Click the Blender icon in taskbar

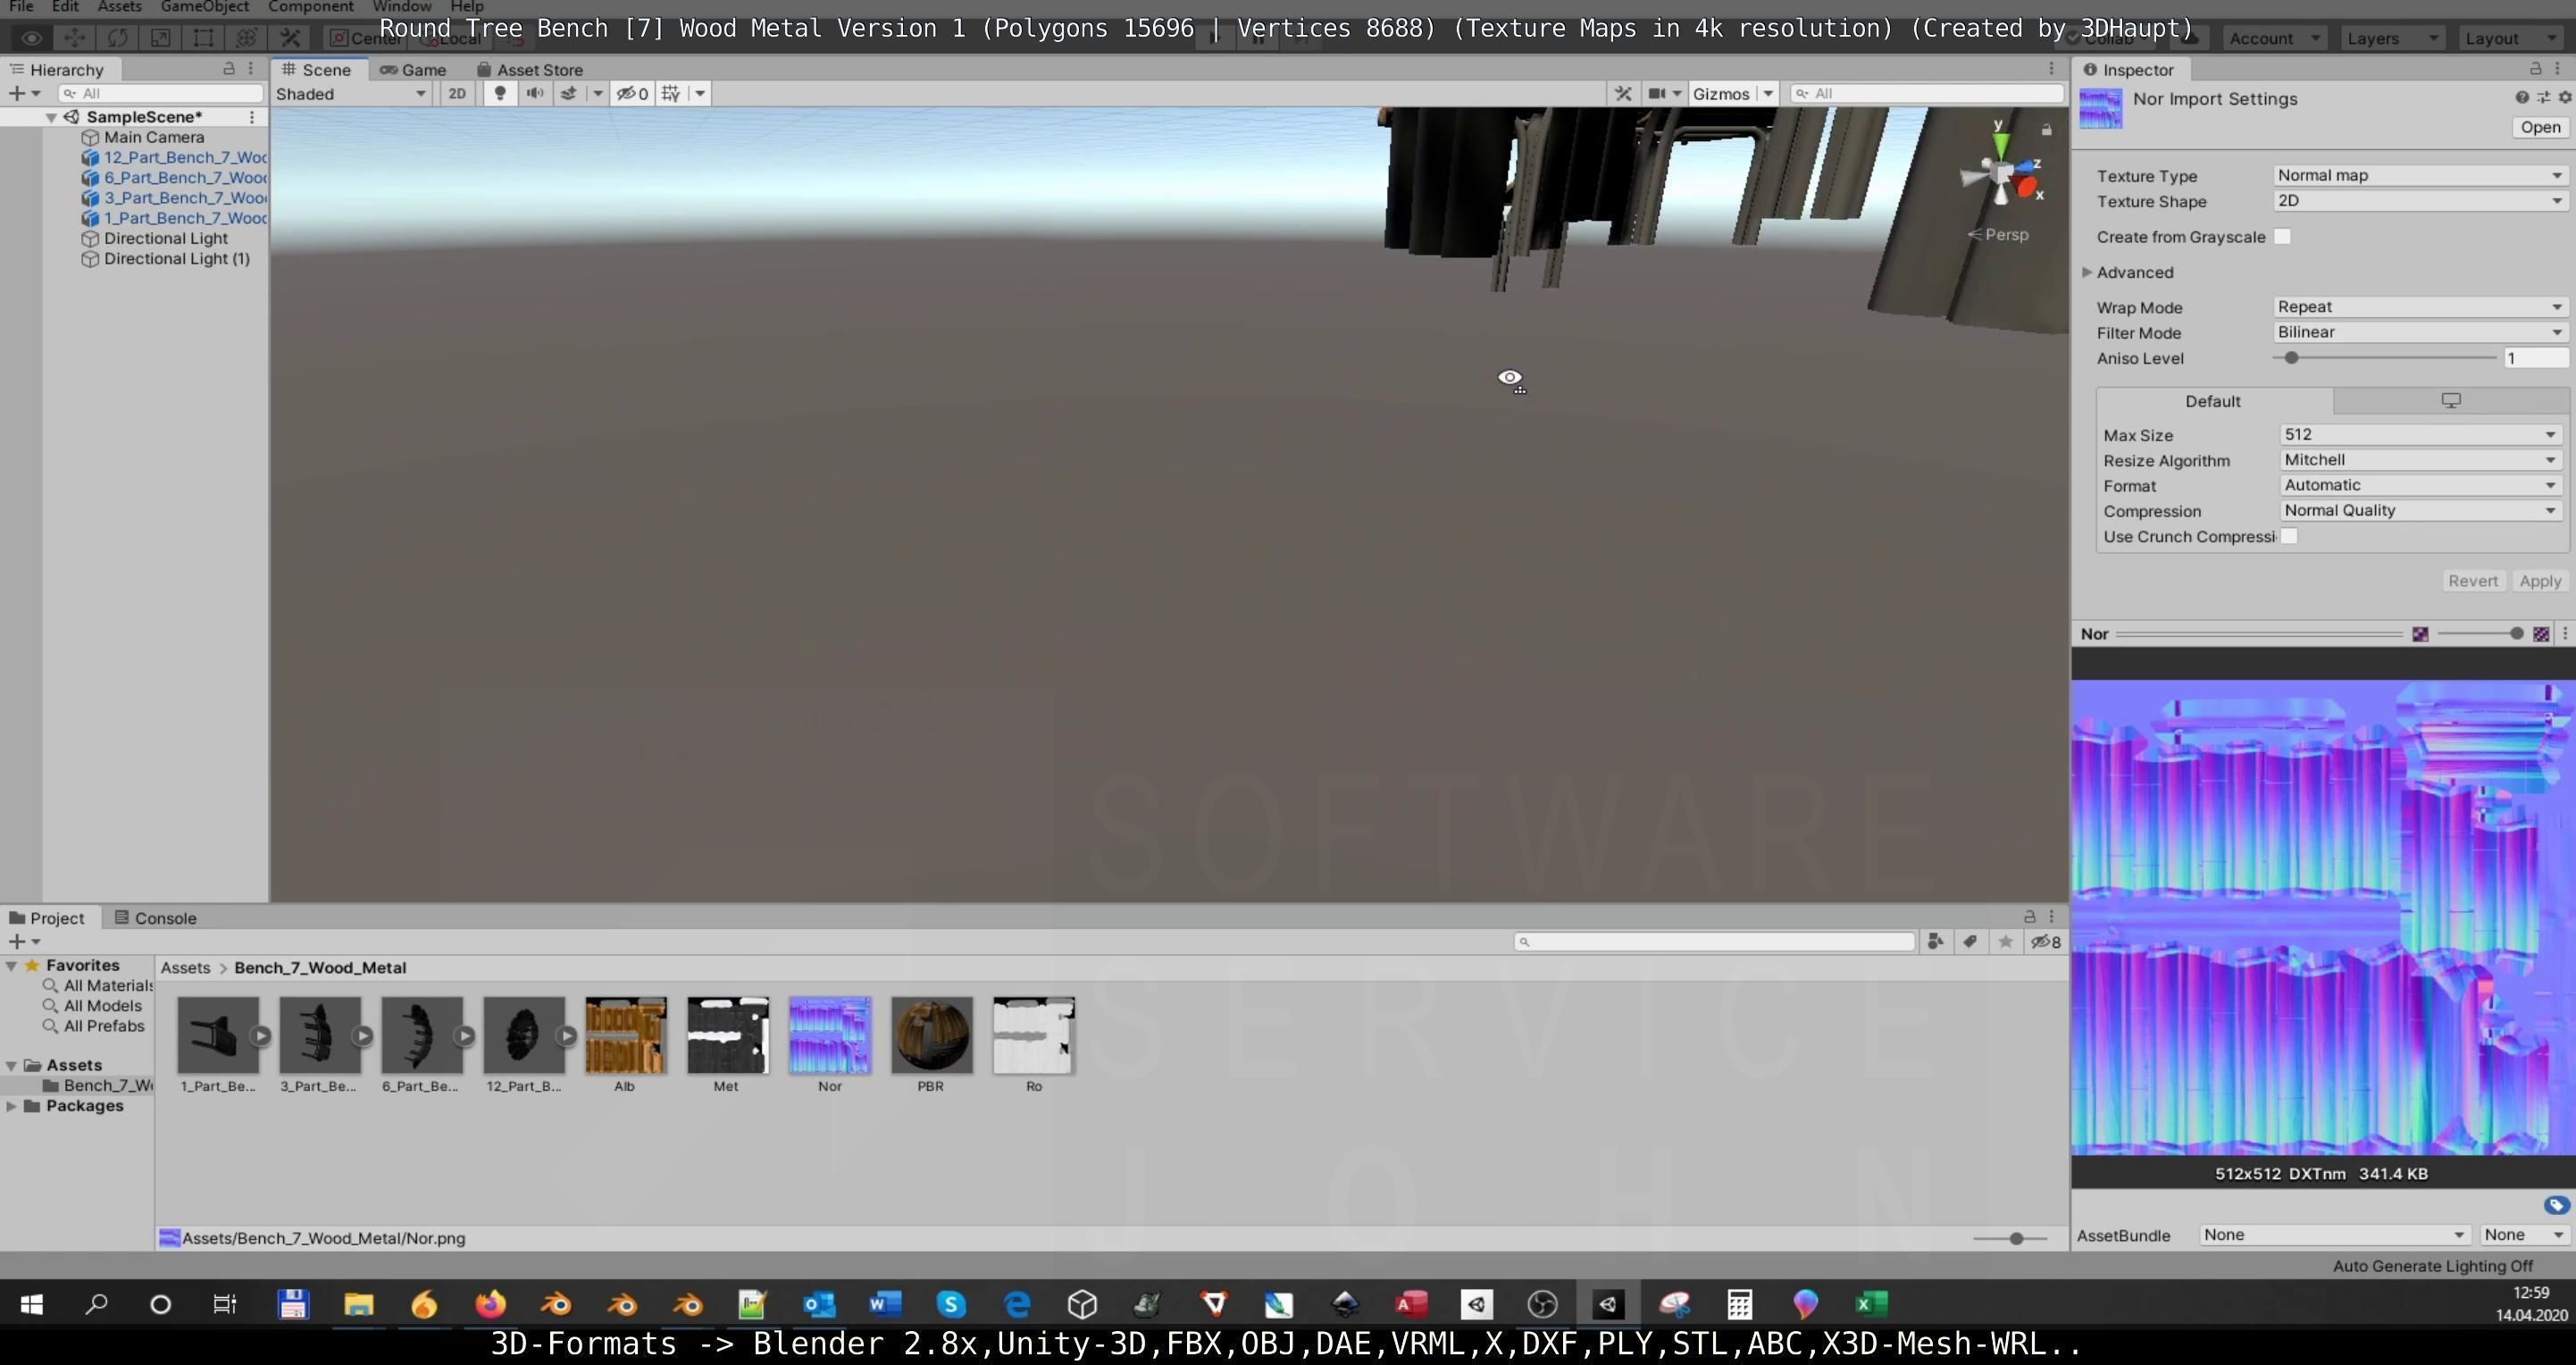pos(556,1304)
